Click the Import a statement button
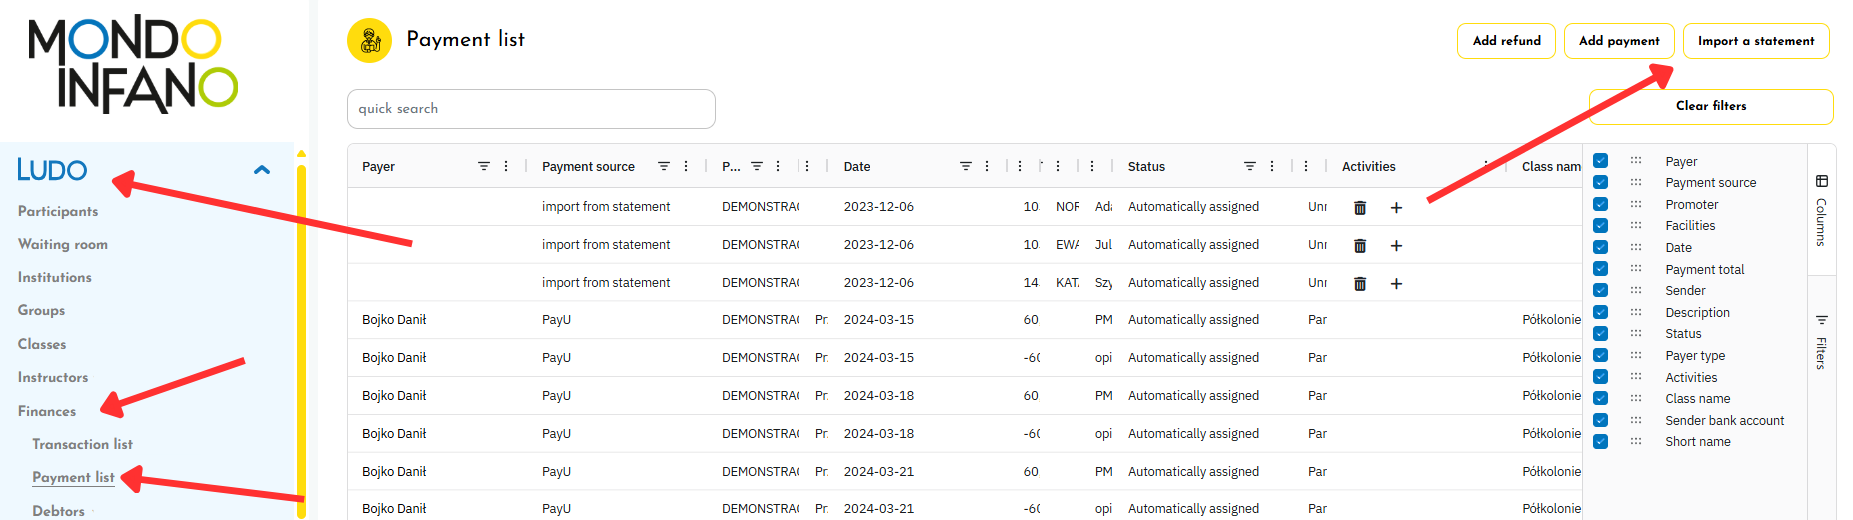The height and width of the screenshot is (520, 1853). coord(1755,41)
